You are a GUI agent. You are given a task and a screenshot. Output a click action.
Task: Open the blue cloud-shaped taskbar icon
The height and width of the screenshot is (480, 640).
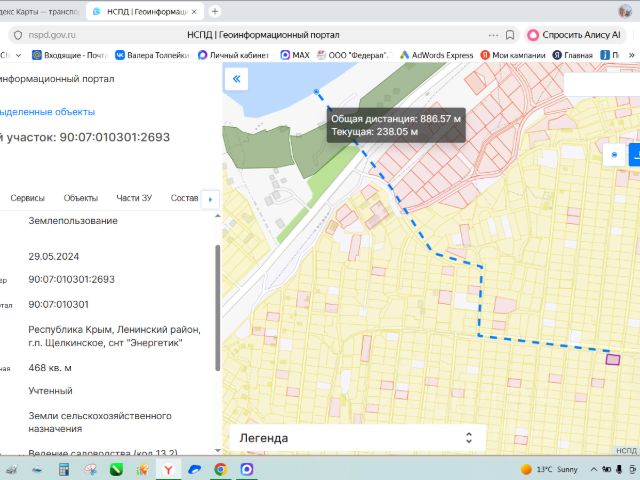point(194,469)
